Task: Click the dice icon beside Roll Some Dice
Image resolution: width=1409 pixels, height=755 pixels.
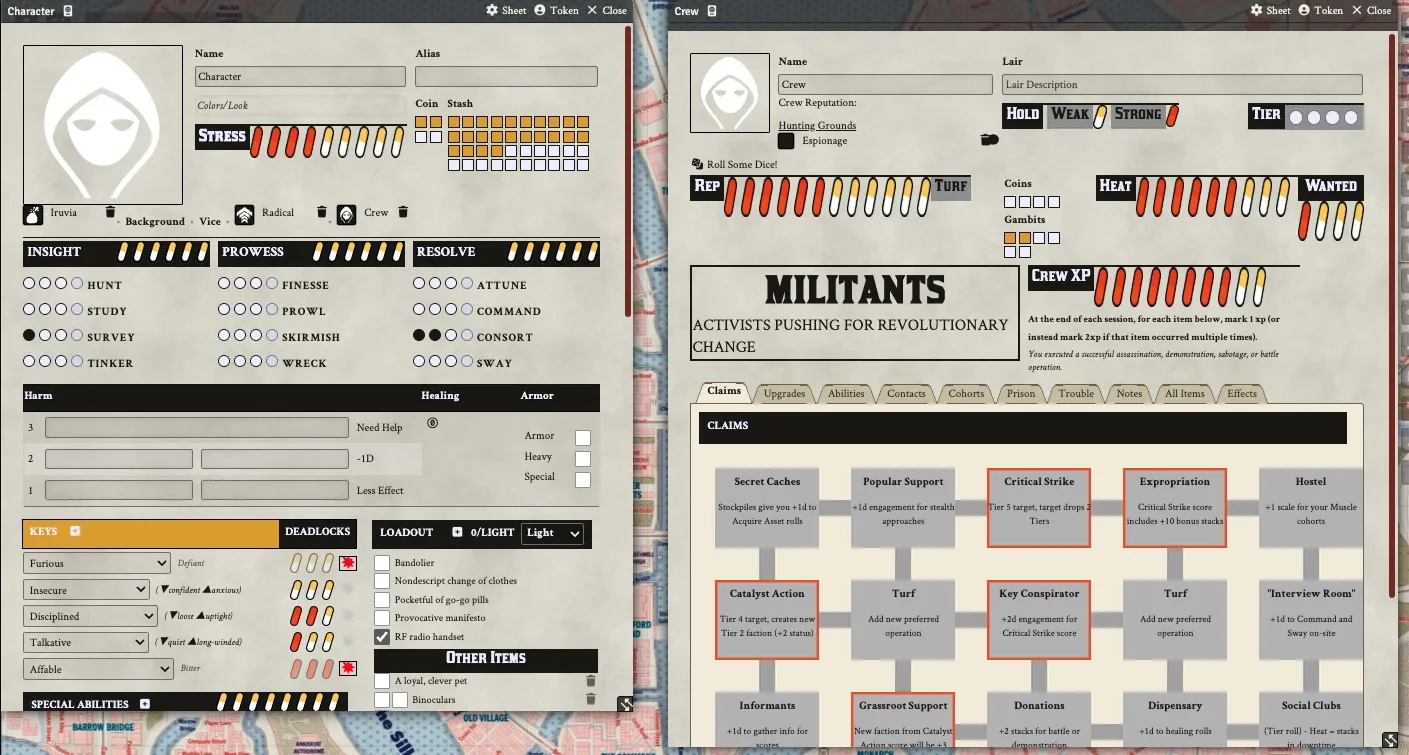Action: coord(697,164)
